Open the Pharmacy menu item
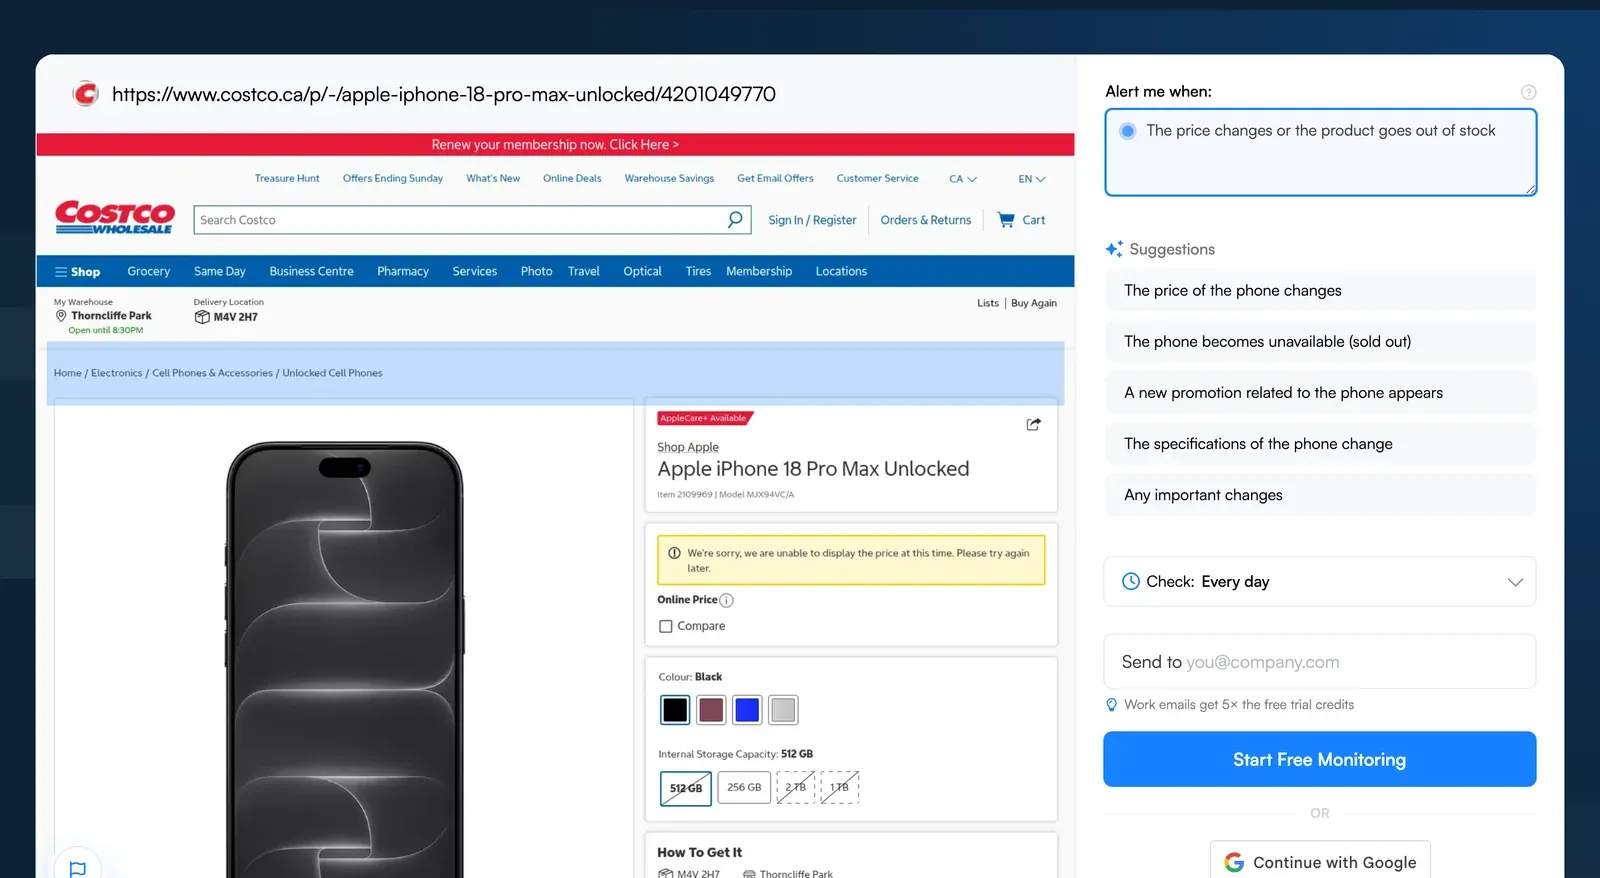Image resolution: width=1600 pixels, height=878 pixels. pyautogui.click(x=403, y=271)
